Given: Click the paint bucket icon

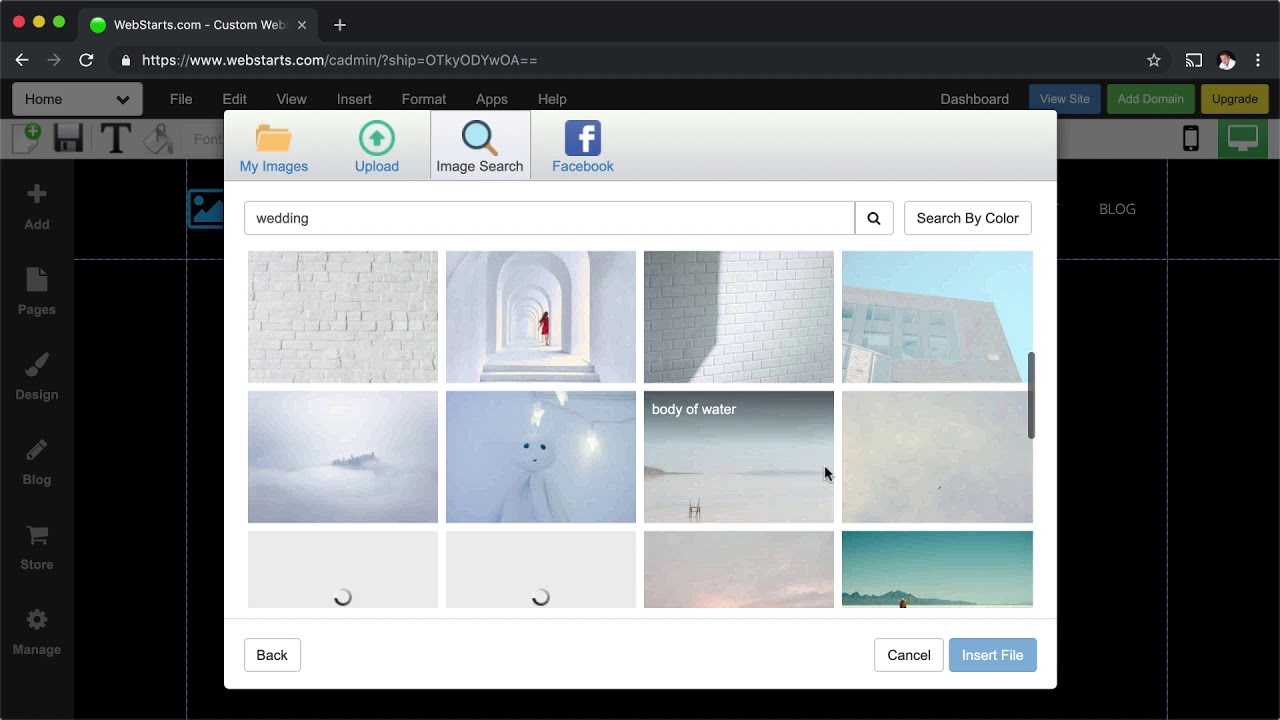Looking at the screenshot, I should click(x=159, y=138).
